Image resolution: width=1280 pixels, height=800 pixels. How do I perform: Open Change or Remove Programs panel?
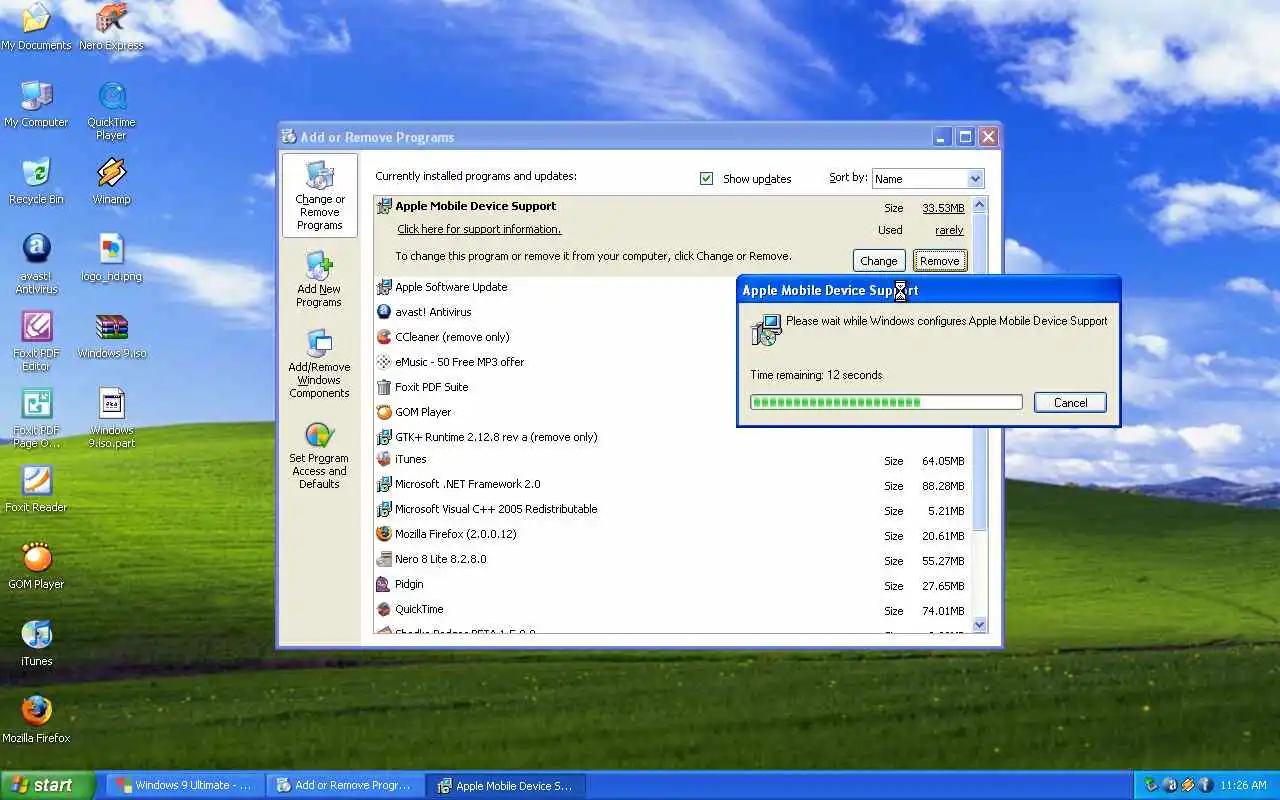[319, 195]
